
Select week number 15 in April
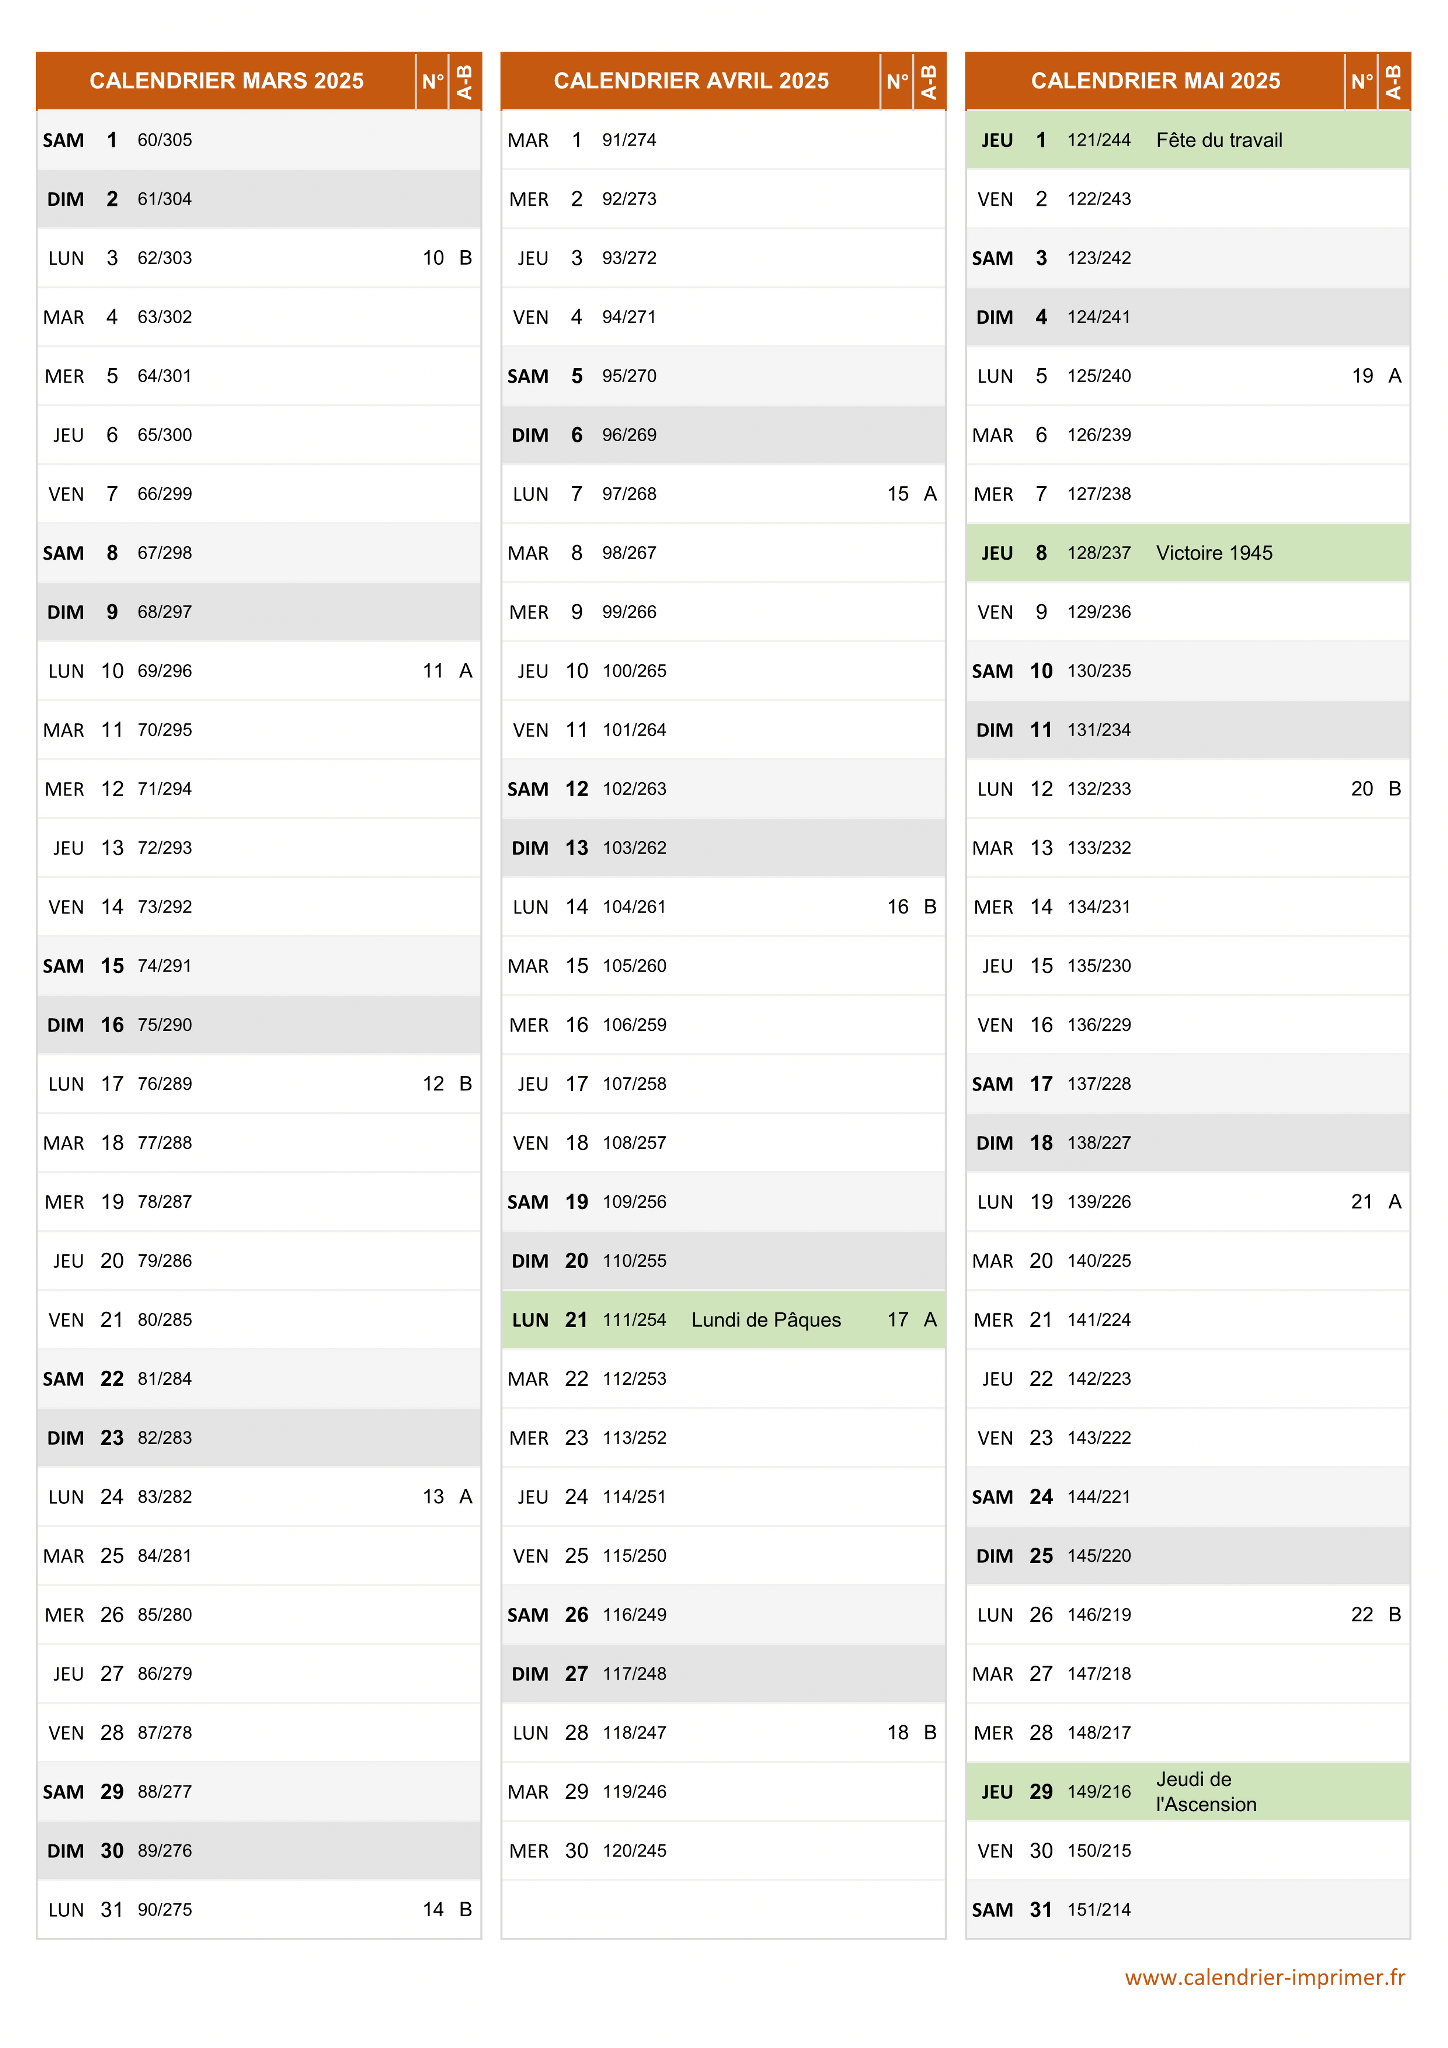tap(898, 494)
